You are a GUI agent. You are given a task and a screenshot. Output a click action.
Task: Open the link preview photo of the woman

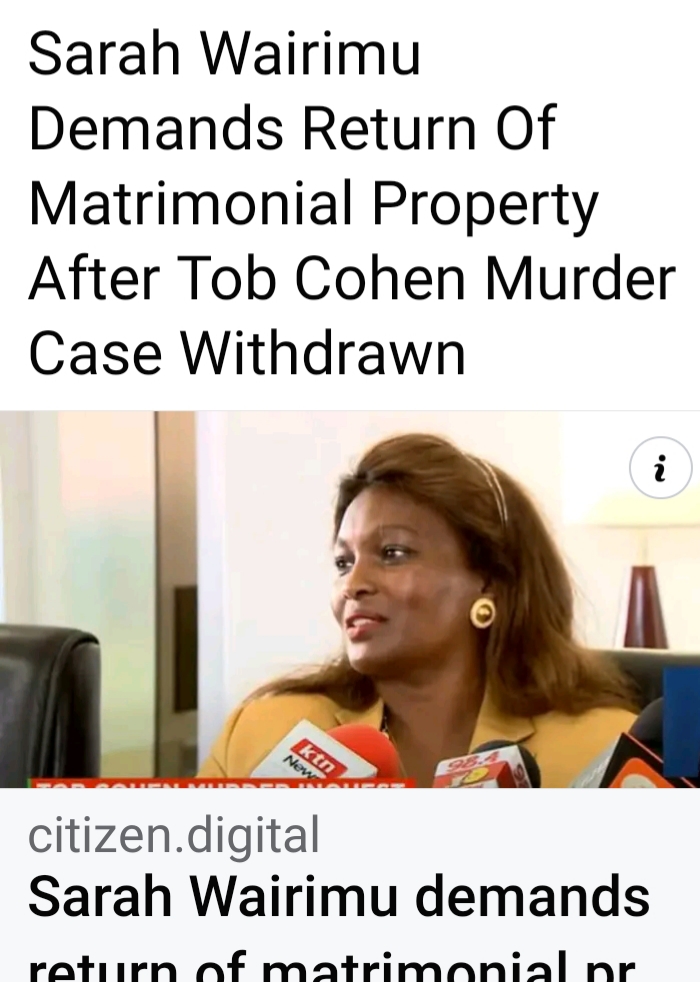coord(350,599)
